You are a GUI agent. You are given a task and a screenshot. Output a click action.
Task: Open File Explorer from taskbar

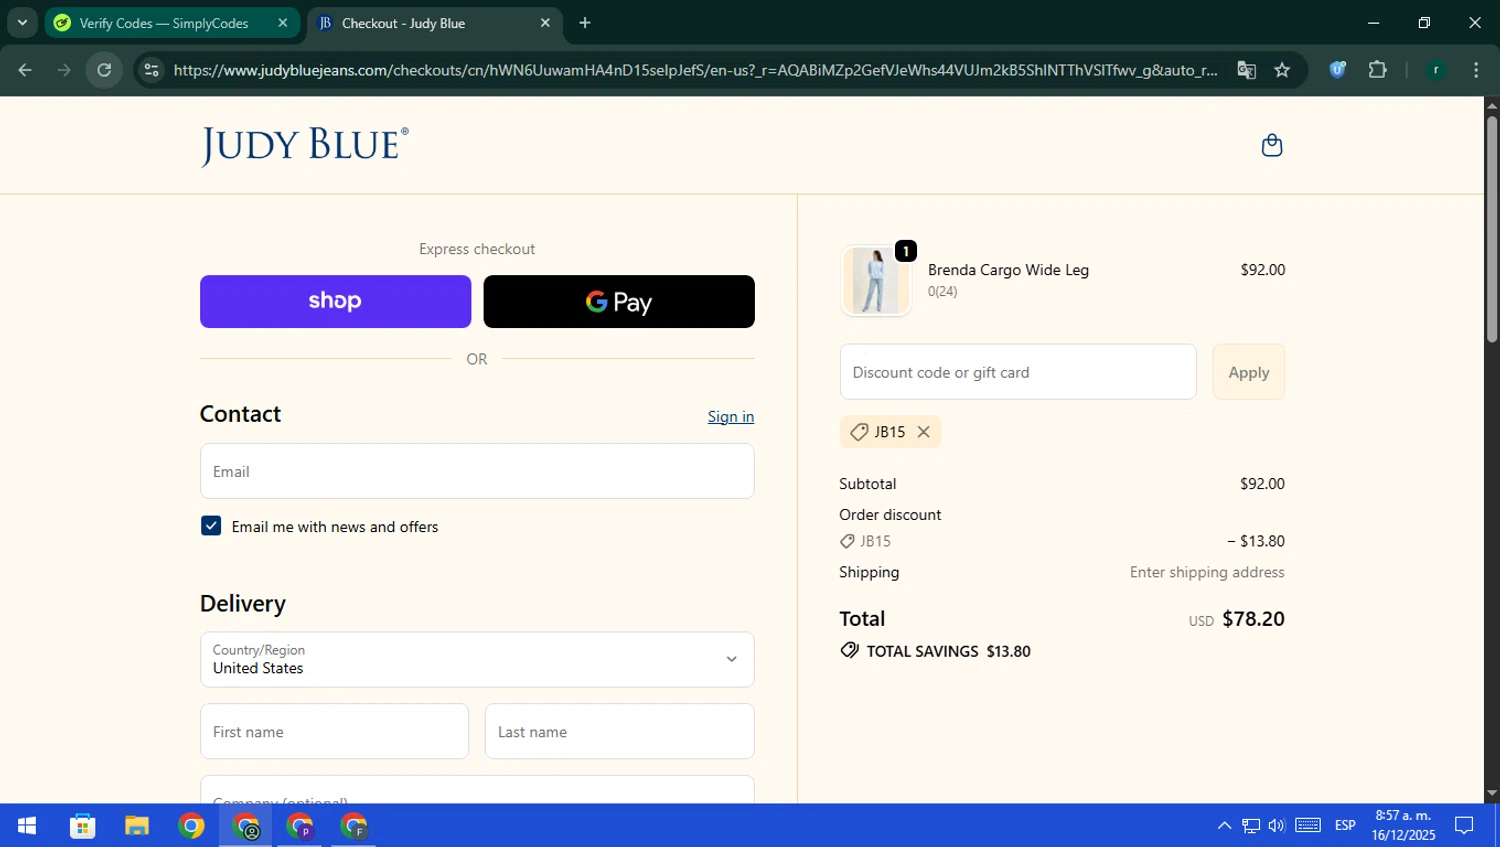(137, 826)
